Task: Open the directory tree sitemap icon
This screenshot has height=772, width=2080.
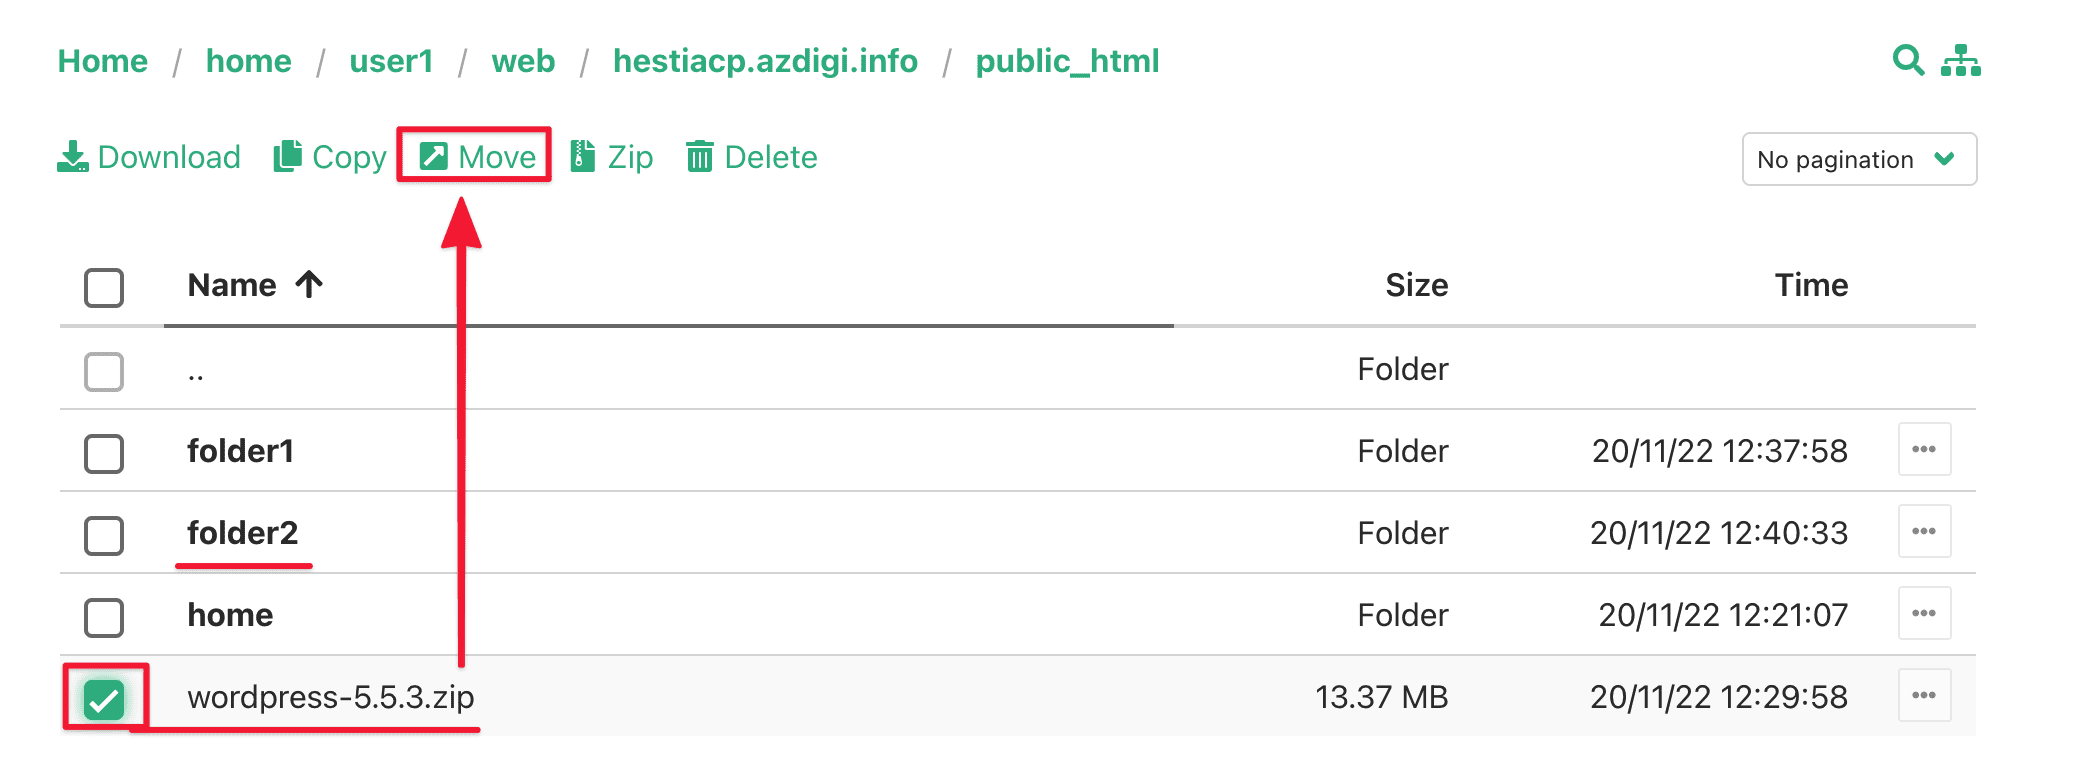Action: pyautogui.click(x=1960, y=61)
